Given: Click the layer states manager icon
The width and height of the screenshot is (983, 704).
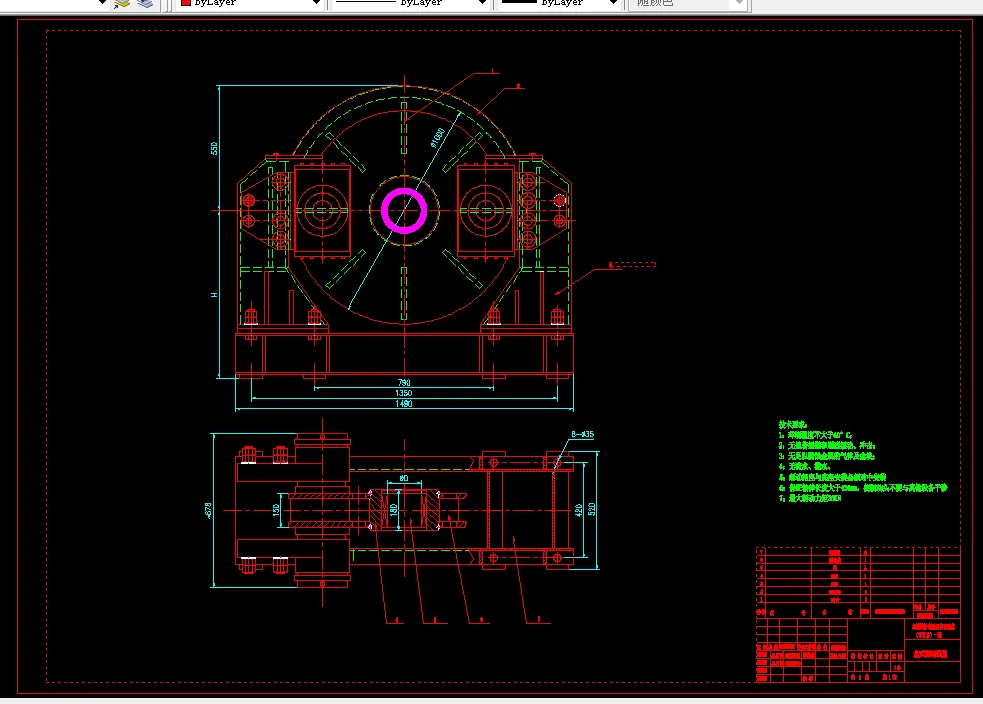Looking at the screenshot, I should pos(145,4).
